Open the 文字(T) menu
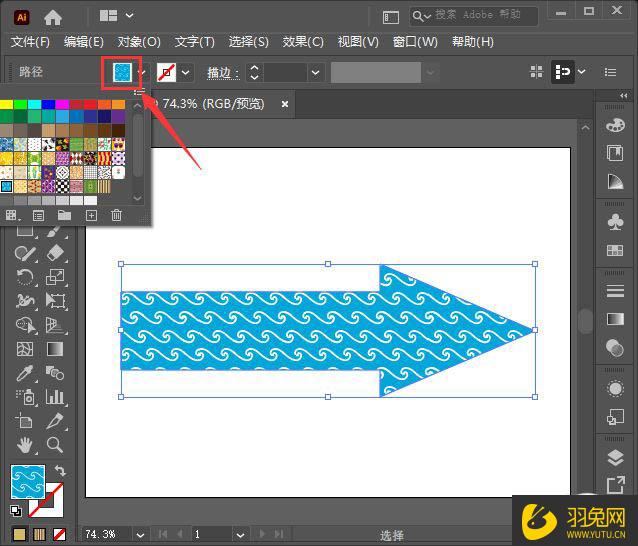 coord(194,41)
